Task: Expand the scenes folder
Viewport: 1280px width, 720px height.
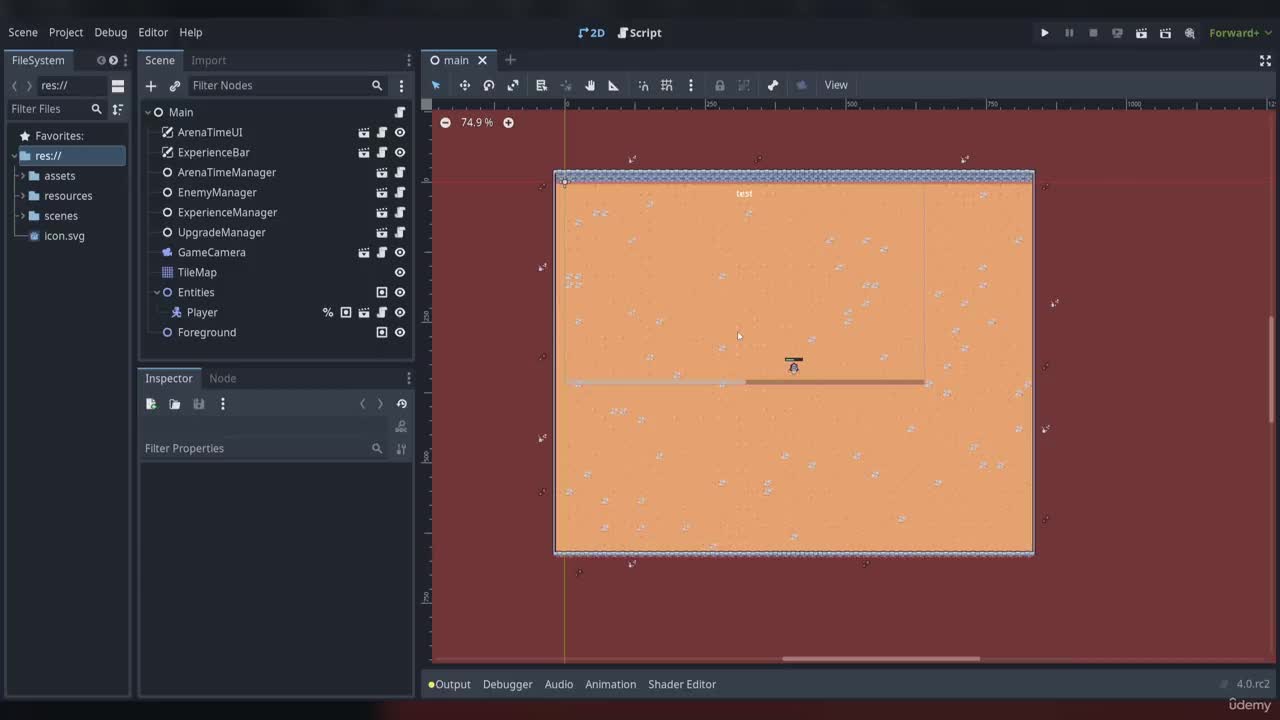Action: 22,216
